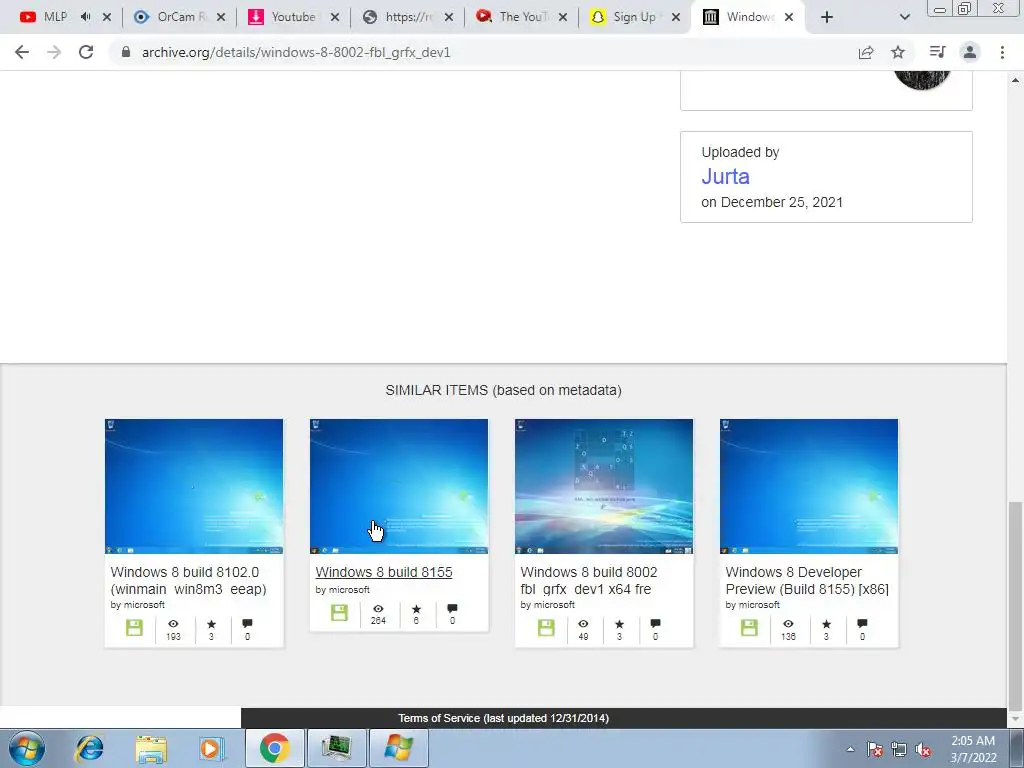The image size is (1024, 768).
Task: Open the Windows Start menu
Action: pos(27,748)
